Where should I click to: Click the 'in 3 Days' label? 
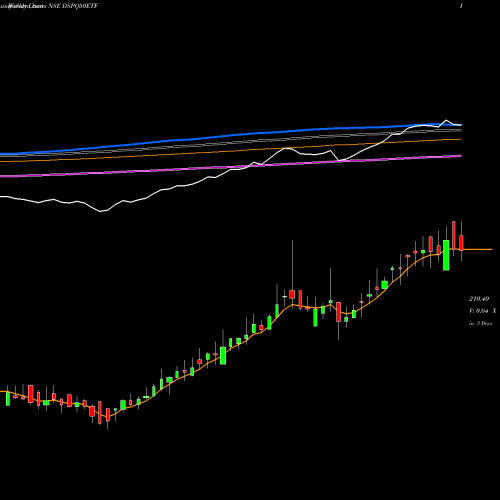(x=480, y=323)
